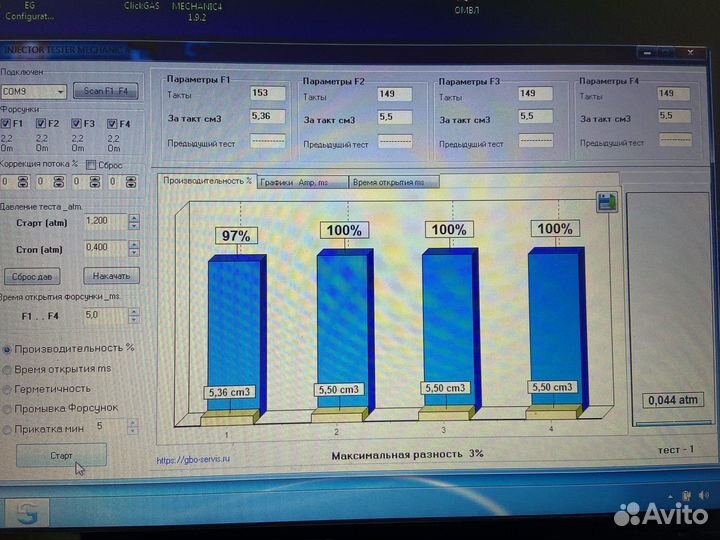Switch to the Графики Amp. ms tab
This screenshot has width=720, height=540.
300,182
